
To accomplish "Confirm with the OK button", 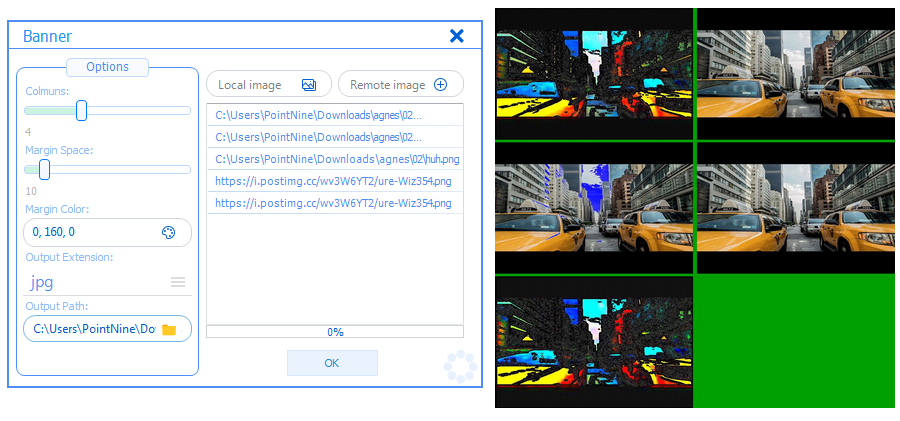I will [332, 363].
